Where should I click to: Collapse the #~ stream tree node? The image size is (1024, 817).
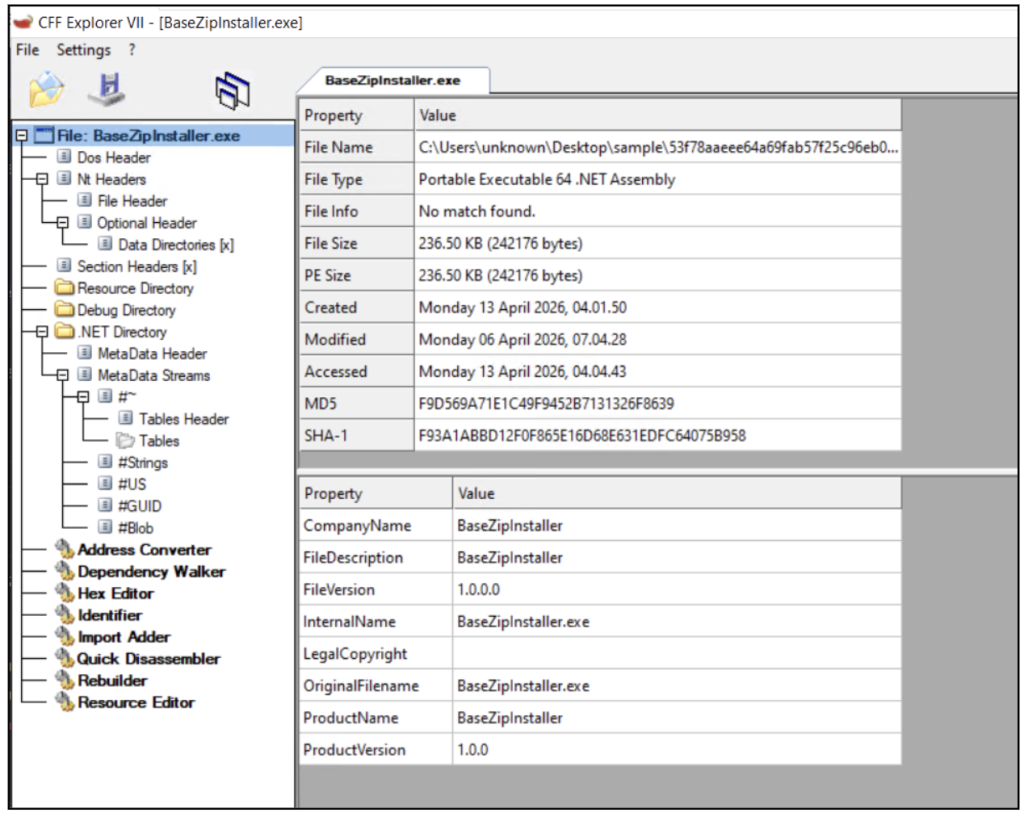(x=83, y=397)
